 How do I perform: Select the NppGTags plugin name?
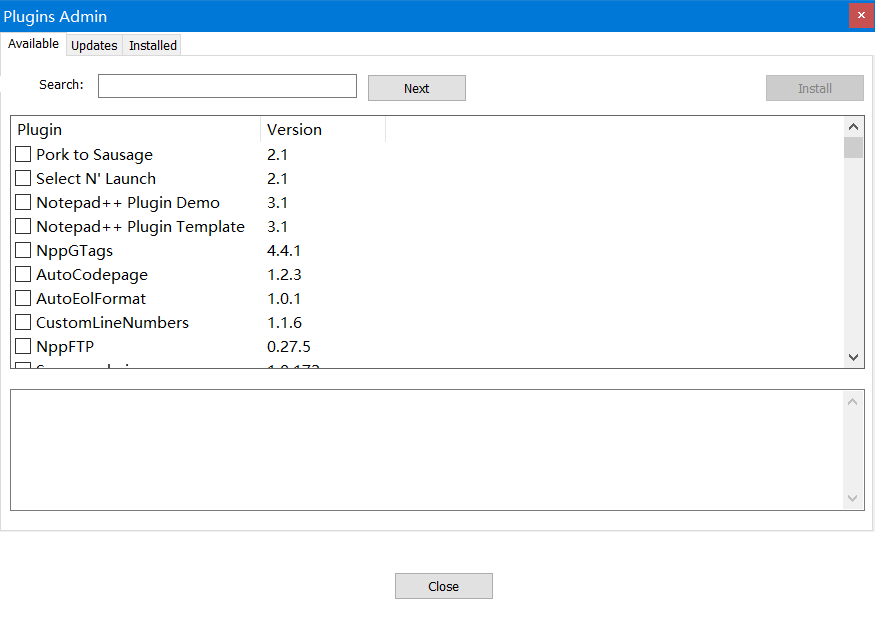tap(74, 251)
